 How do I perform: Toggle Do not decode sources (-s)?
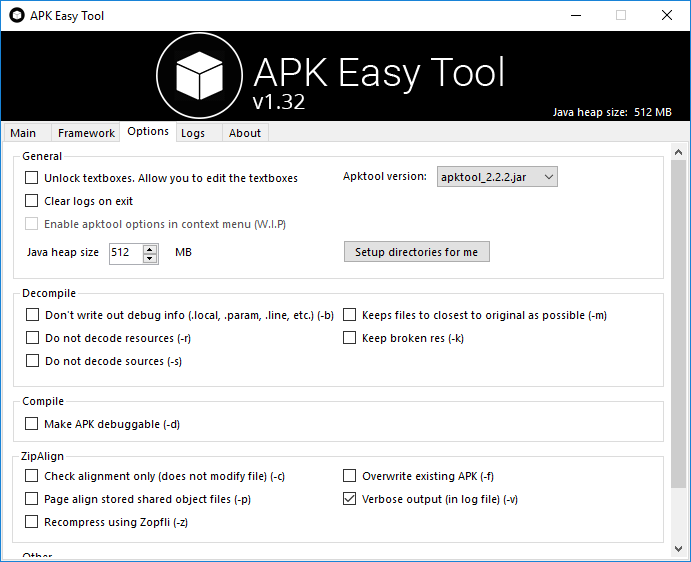click(32, 361)
